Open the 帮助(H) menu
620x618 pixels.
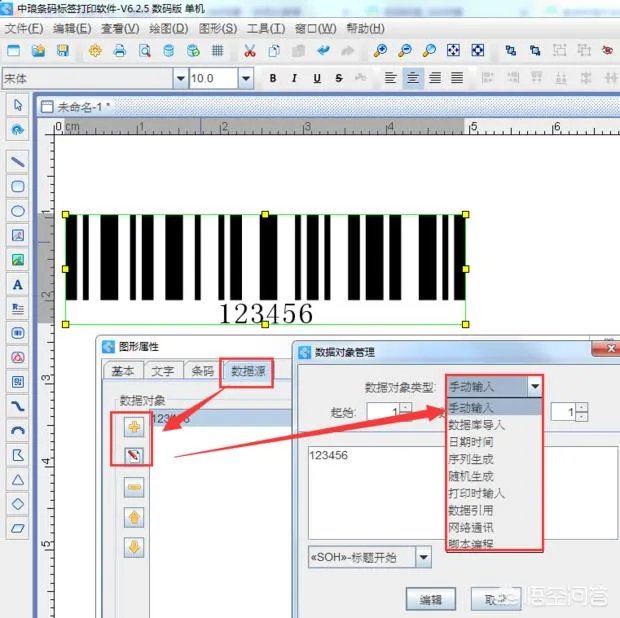pos(365,28)
